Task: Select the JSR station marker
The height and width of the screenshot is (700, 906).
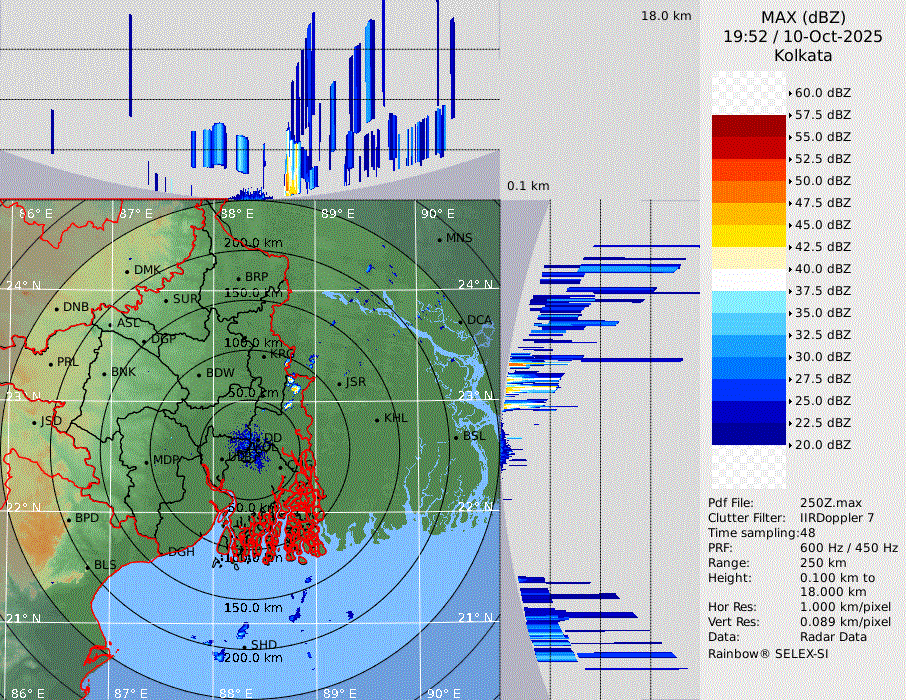Action: coord(339,383)
